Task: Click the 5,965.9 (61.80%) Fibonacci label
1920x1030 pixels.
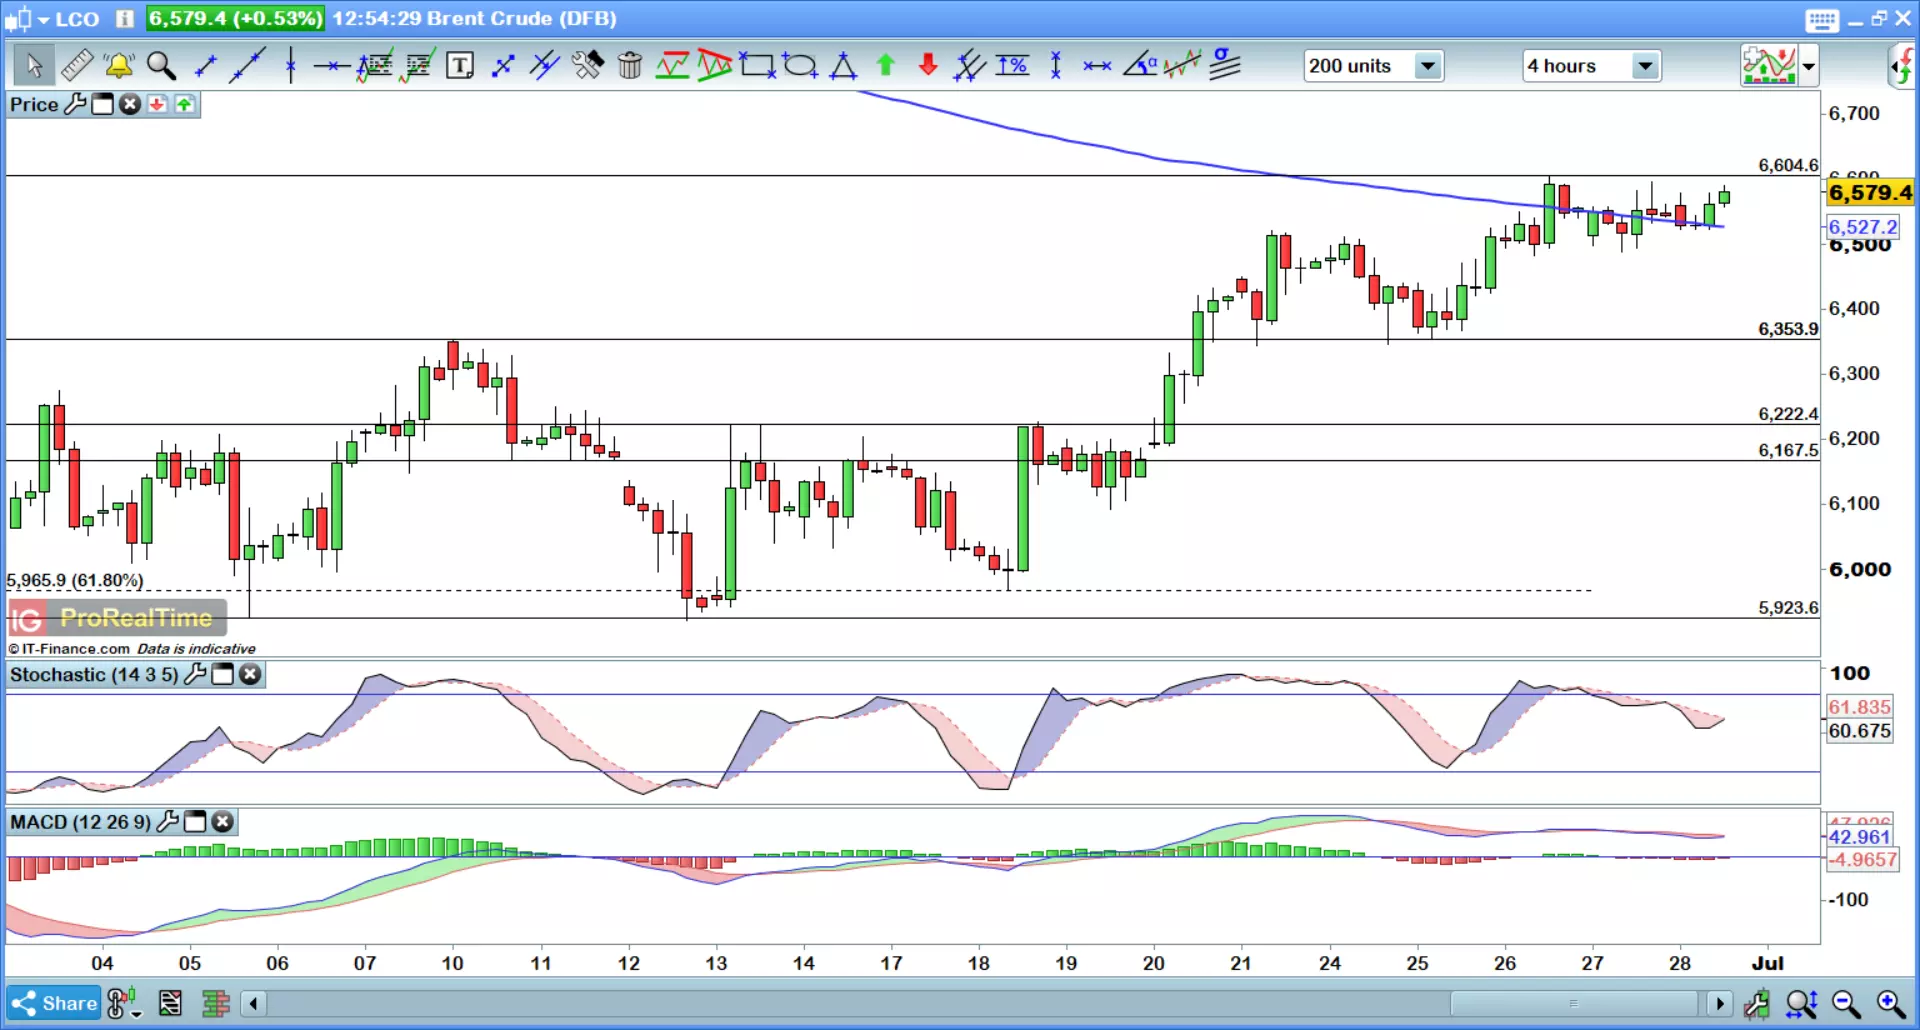Action: click(75, 580)
